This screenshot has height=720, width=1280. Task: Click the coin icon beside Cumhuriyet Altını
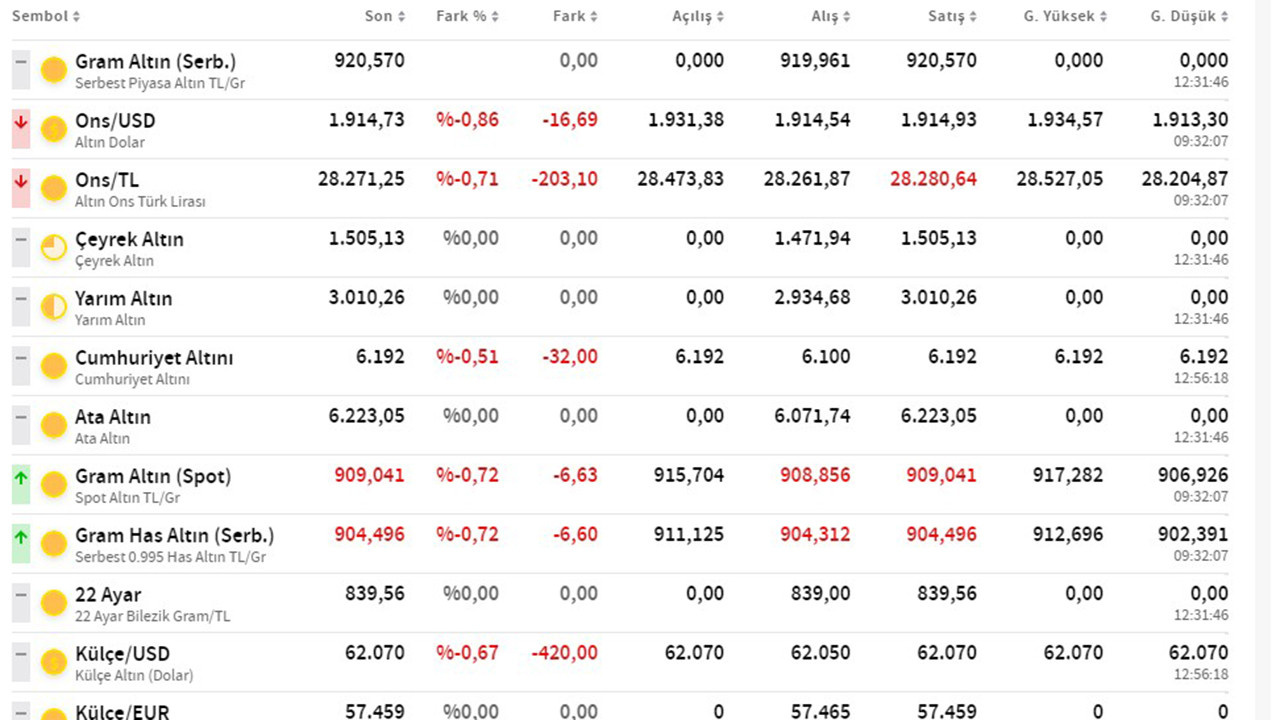click(x=54, y=366)
